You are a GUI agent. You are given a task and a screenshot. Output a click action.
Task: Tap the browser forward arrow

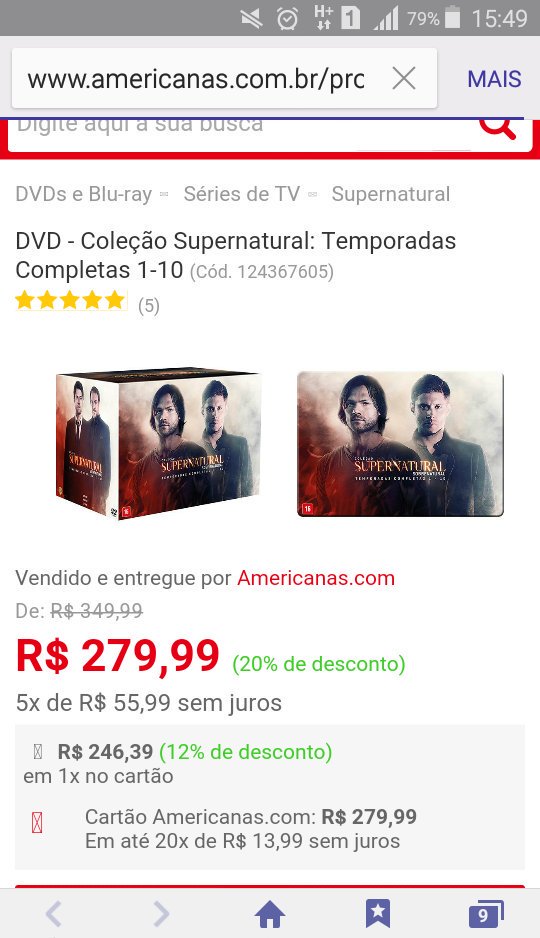point(161,914)
